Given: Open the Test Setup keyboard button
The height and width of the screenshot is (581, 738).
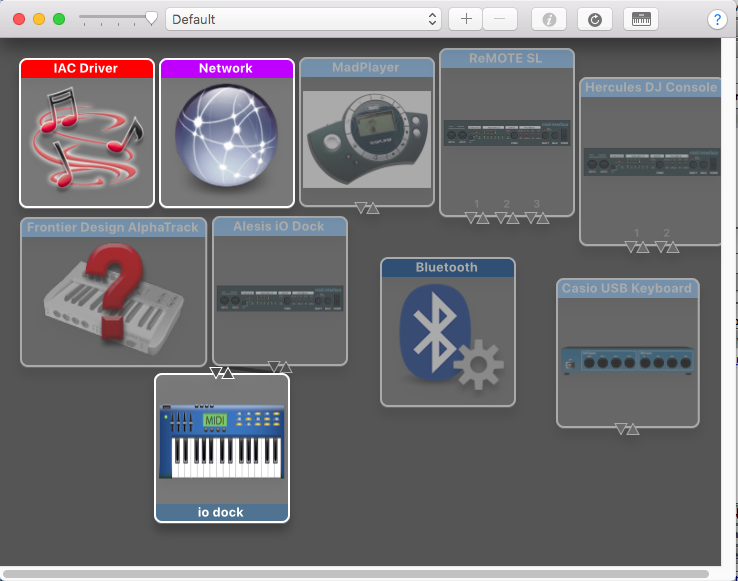Looking at the screenshot, I should pos(641,19).
